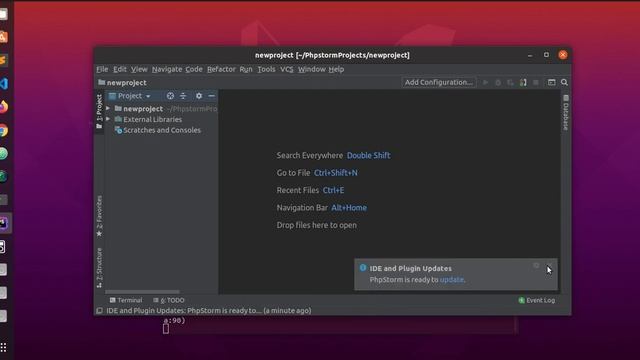Select Scratches and Consoles item
The width and height of the screenshot is (640, 360).
162,130
